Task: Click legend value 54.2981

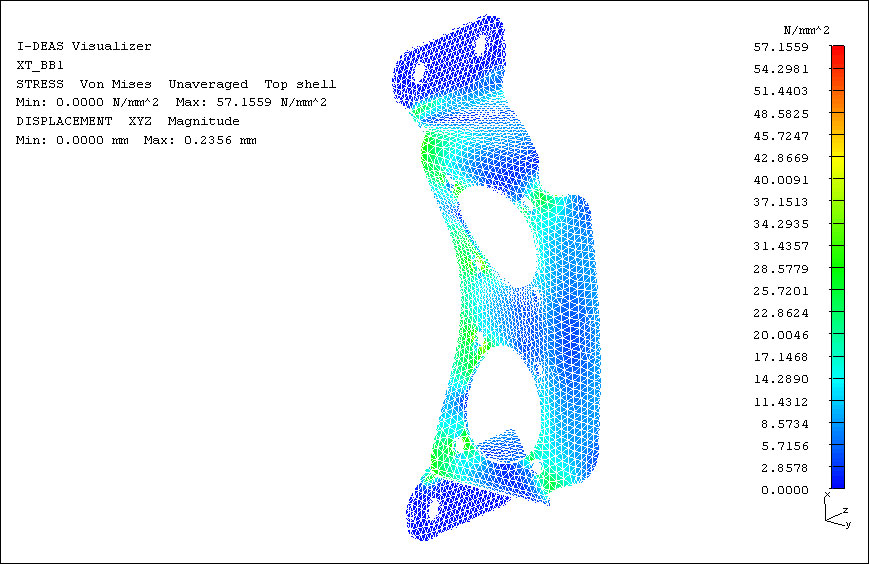Action: click(x=781, y=69)
